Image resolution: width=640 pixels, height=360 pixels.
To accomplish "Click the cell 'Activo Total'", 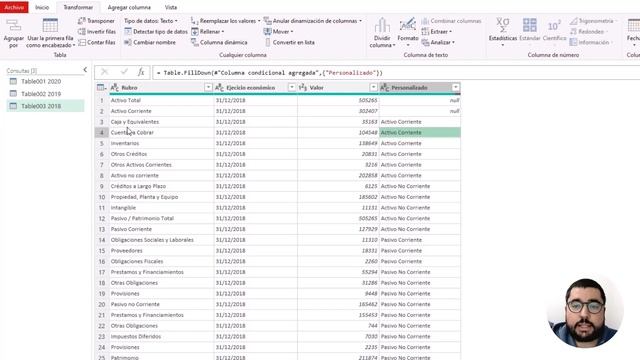I will [x=161, y=100].
